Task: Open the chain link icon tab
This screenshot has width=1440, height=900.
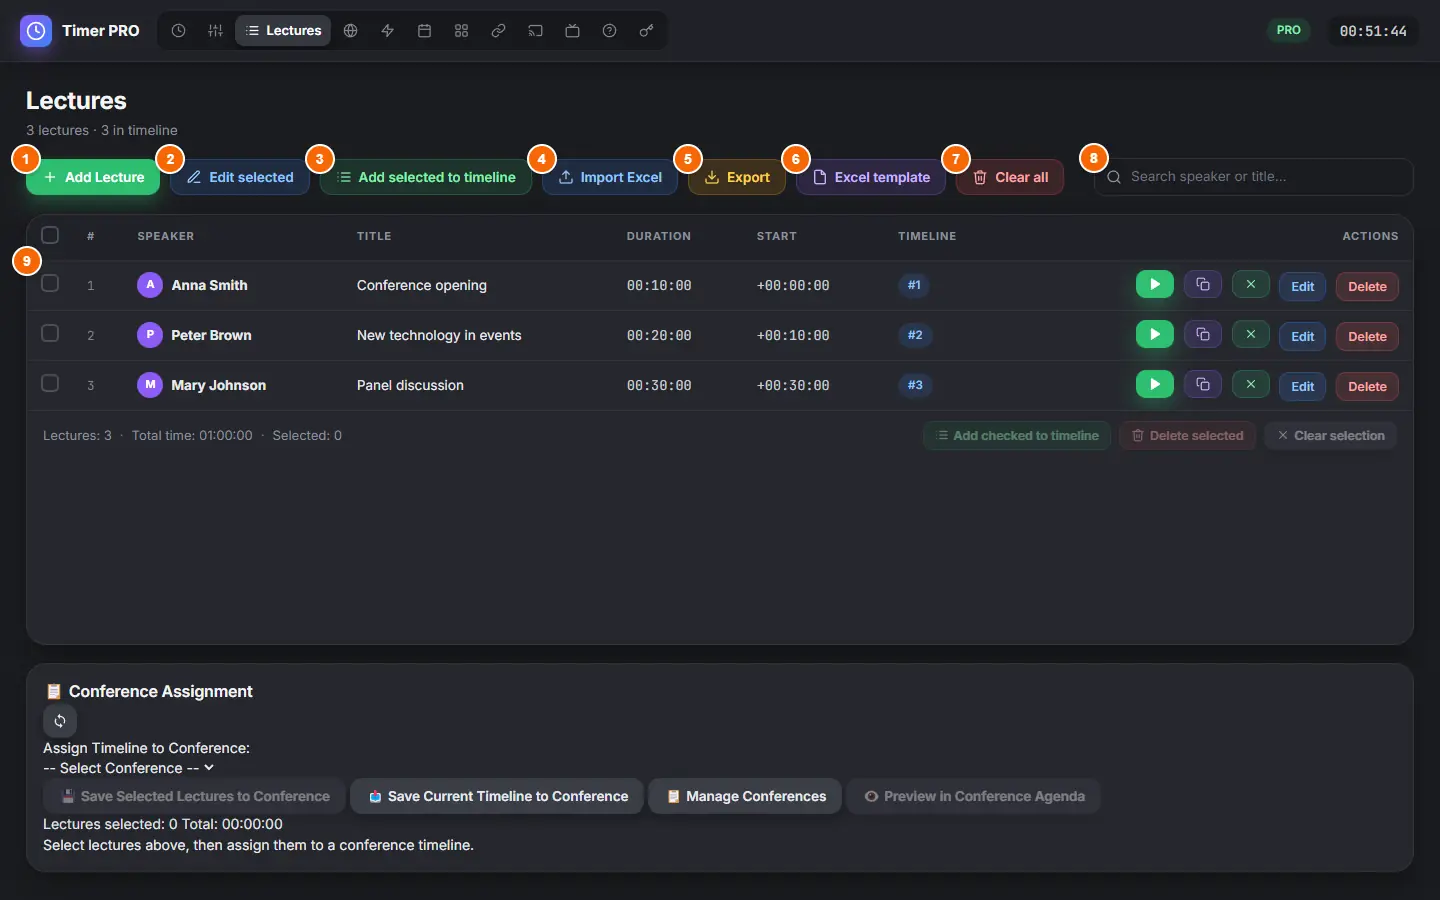Action: [x=498, y=31]
